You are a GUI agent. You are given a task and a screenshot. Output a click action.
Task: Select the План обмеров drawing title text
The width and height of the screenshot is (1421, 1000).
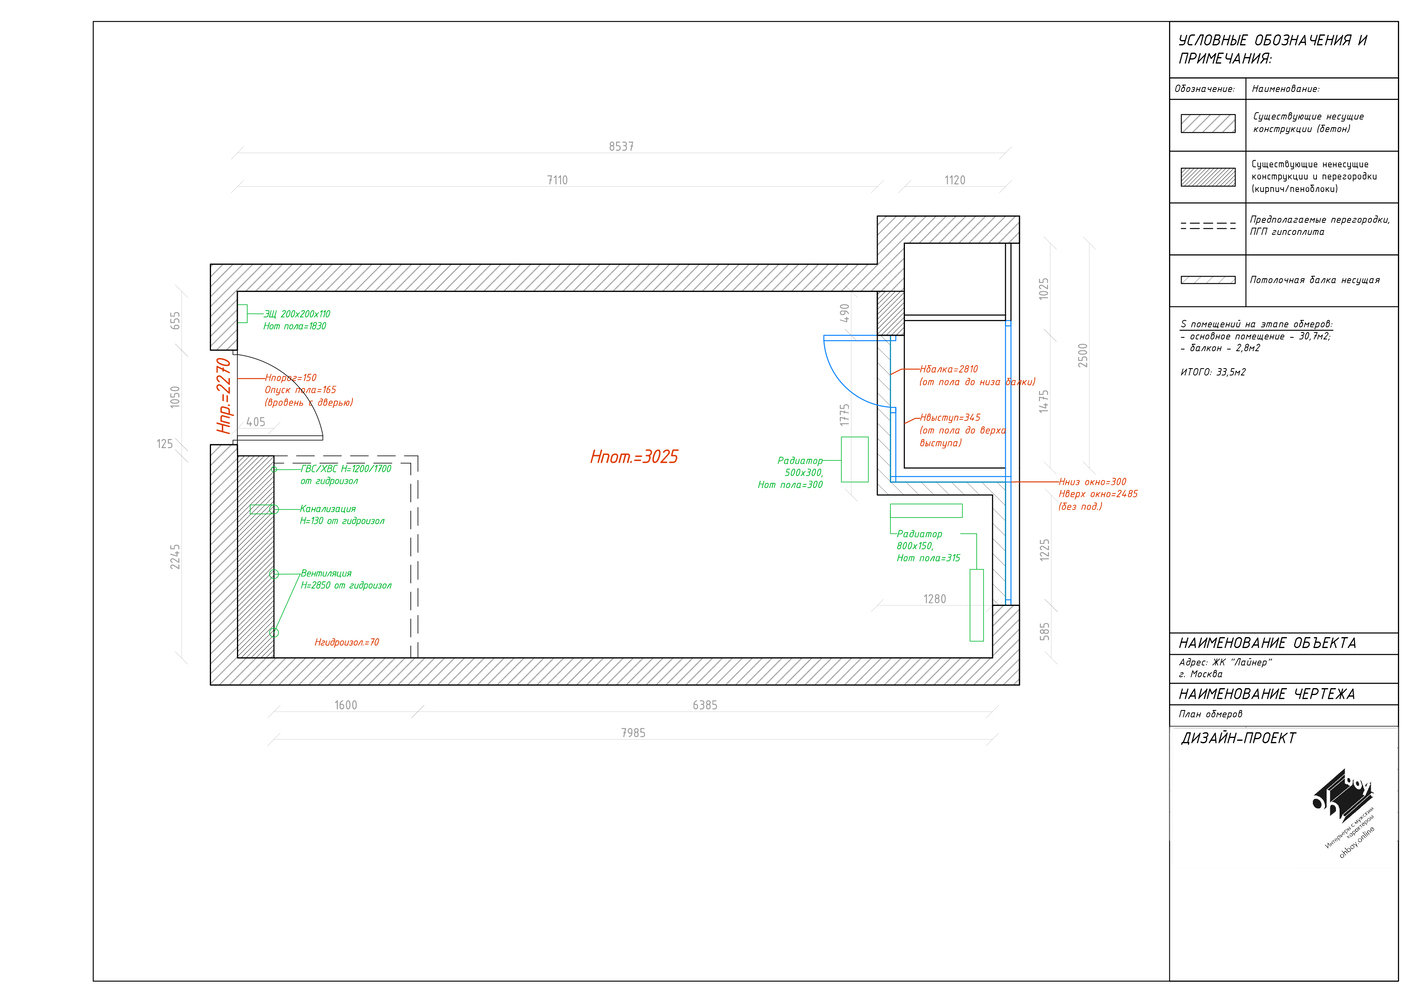1210,714
